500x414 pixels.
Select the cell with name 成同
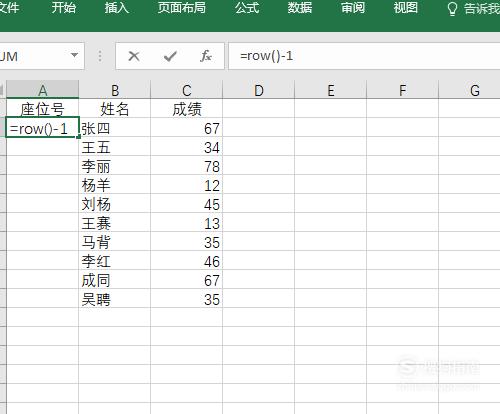tap(115, 279)
